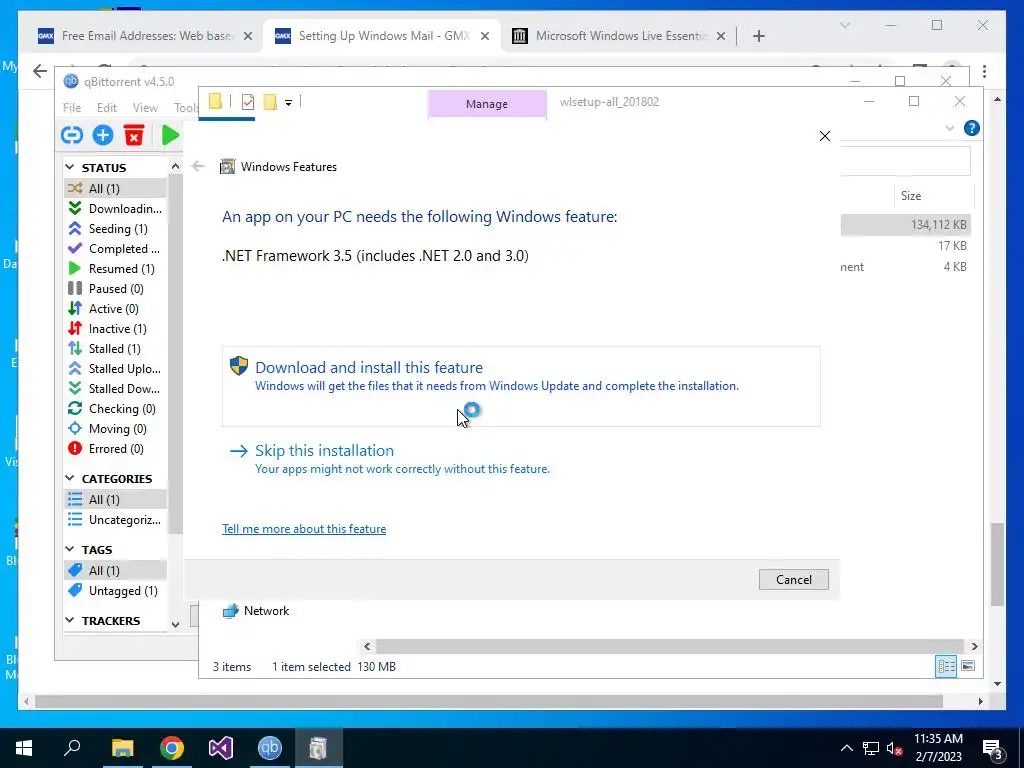Click the Size column header in Explorer
This screenshot has height=768, width=1024.
pyautogui.click(x=911, y=196)
